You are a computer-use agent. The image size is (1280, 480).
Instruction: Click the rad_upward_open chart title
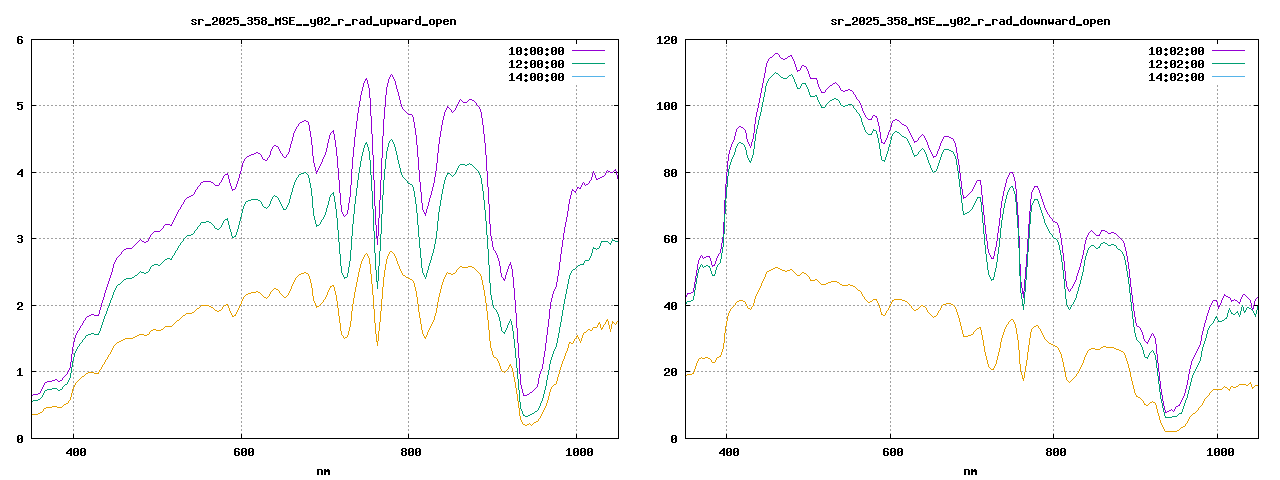pyautogui.click(x=324, y=21)
